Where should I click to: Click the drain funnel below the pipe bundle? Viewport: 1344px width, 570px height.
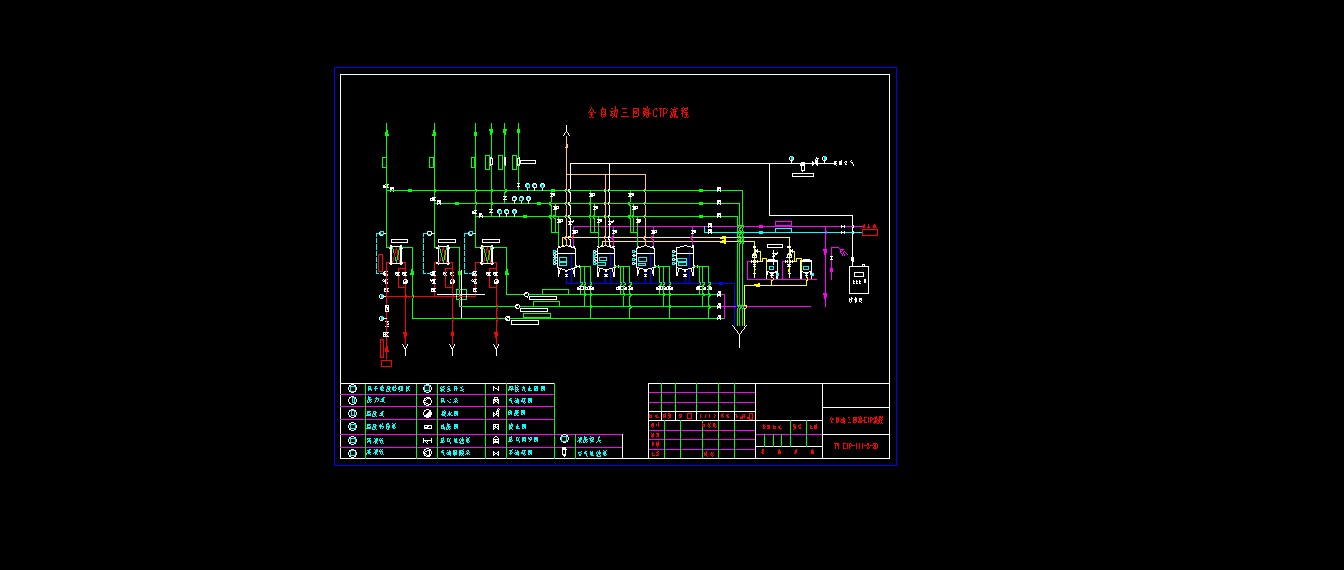pyautogui.click(x=739, y=336)
